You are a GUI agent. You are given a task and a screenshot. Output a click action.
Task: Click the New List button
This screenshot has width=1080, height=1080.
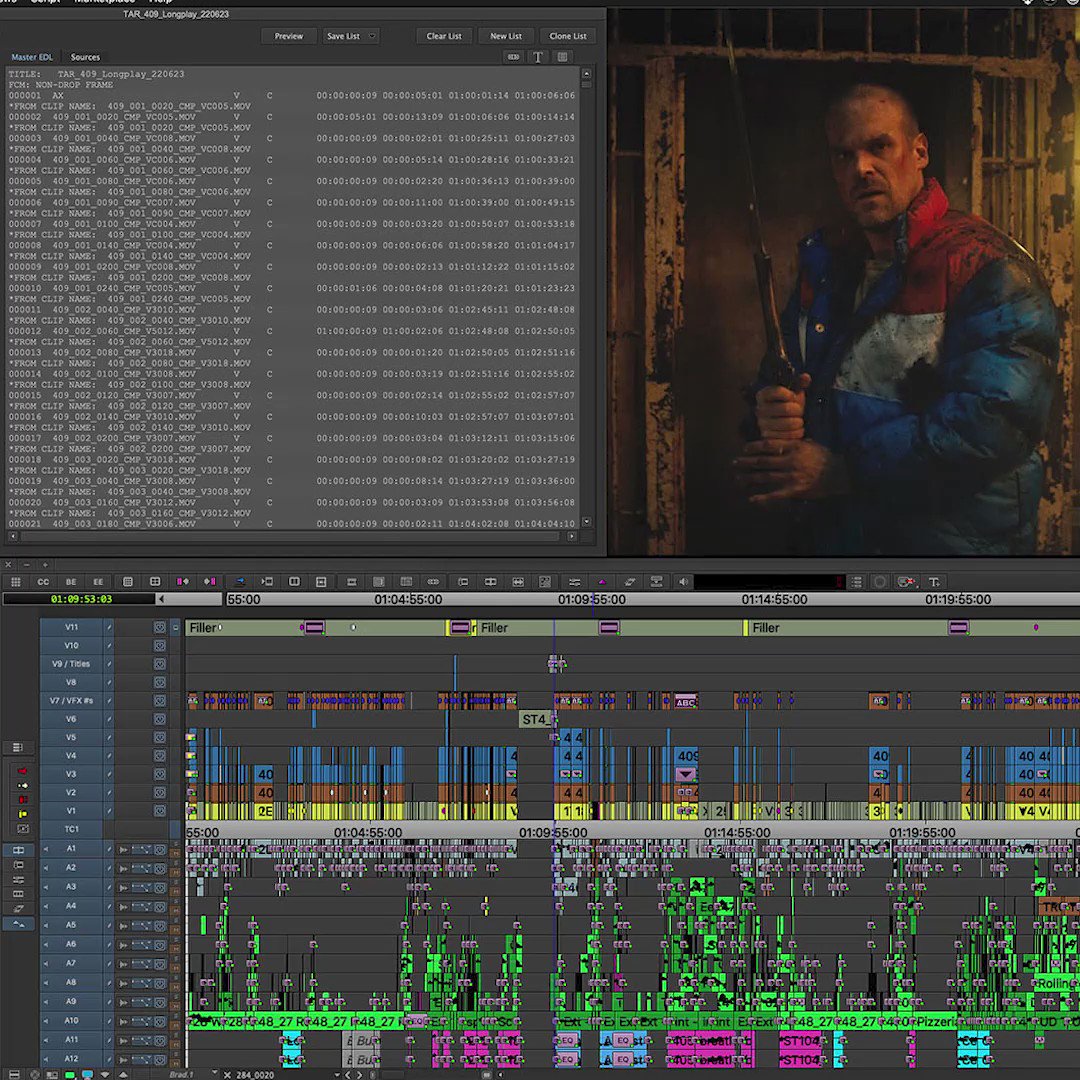coord(506,36)
